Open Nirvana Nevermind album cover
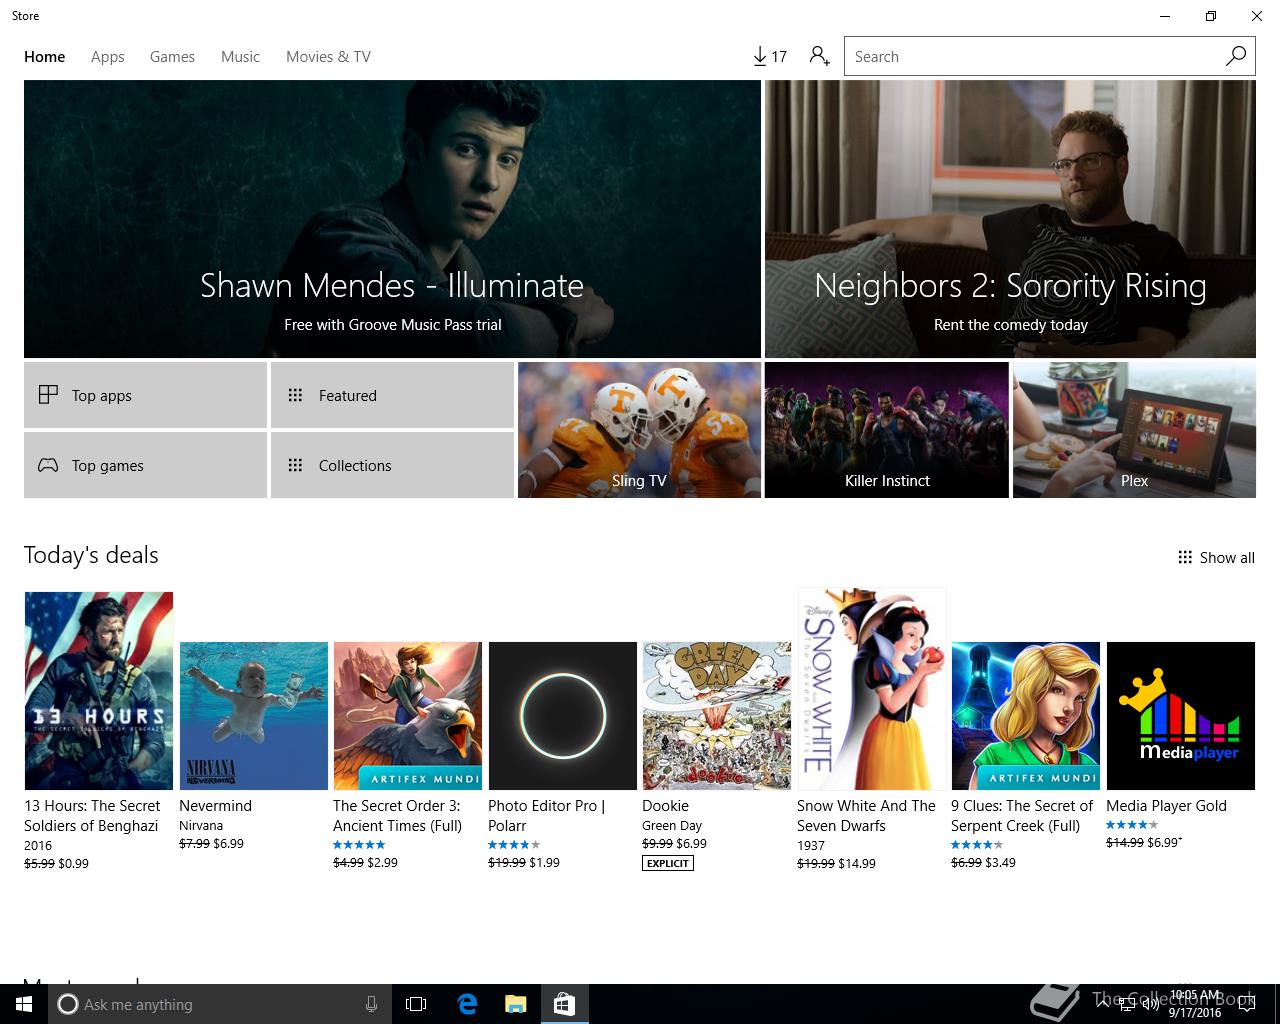1280x1024 pixels. click(x=254, y=716)
